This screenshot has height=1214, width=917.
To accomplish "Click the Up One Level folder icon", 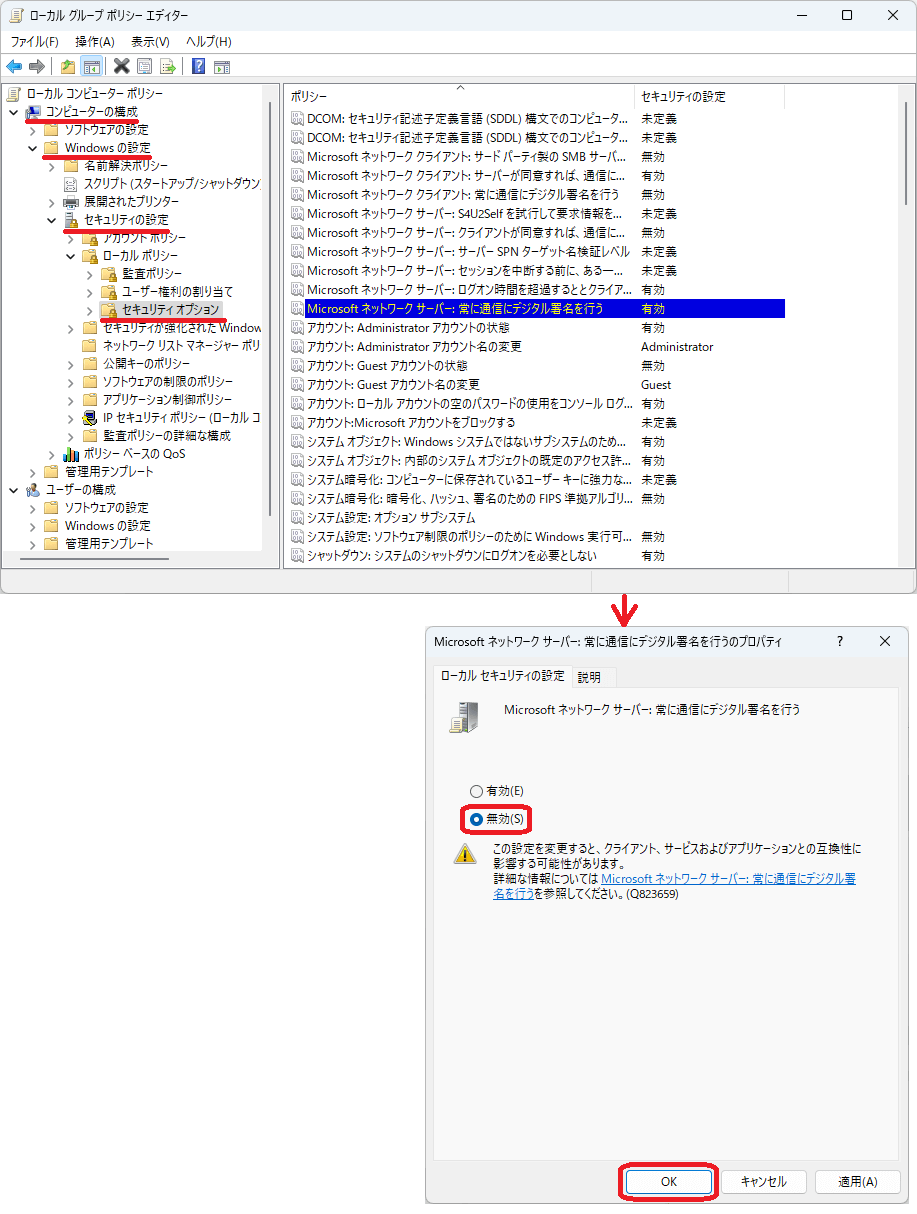I will [68, 67].
